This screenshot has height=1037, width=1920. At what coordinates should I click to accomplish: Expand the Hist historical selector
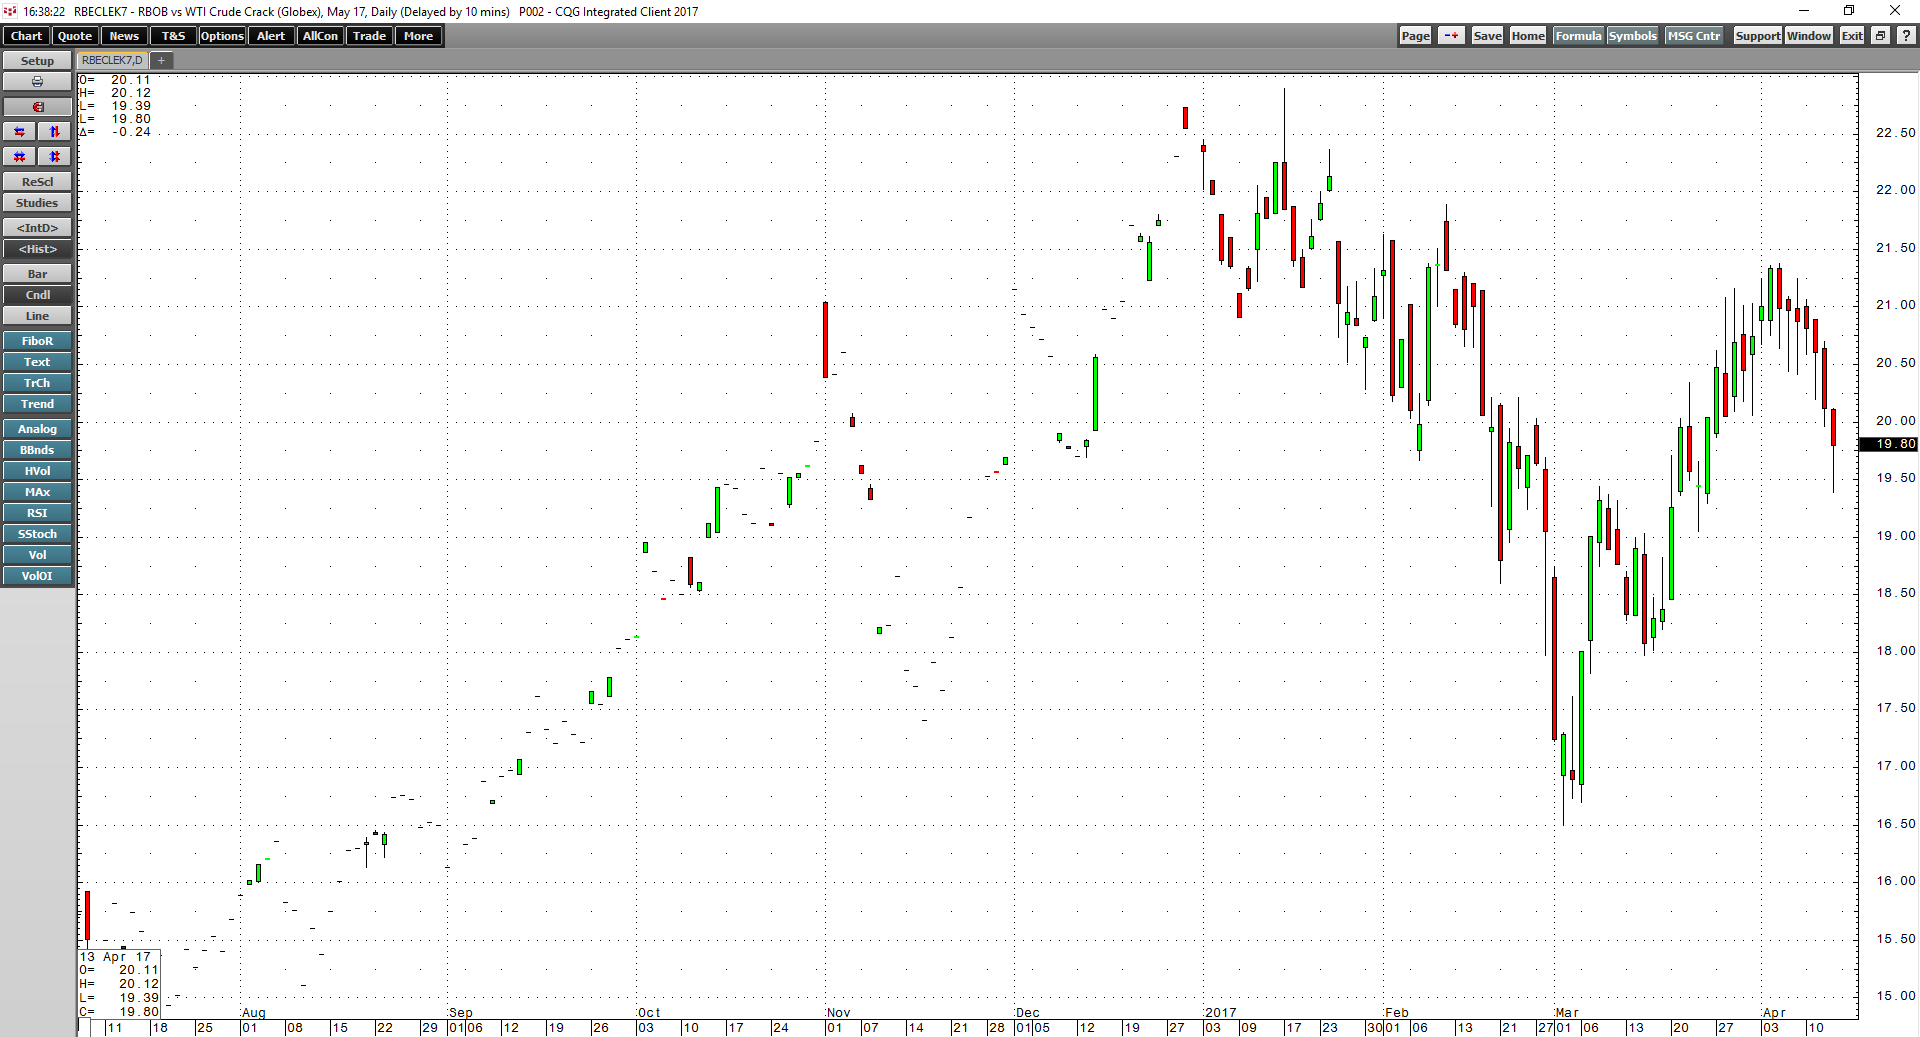click(x=37, y=249)
